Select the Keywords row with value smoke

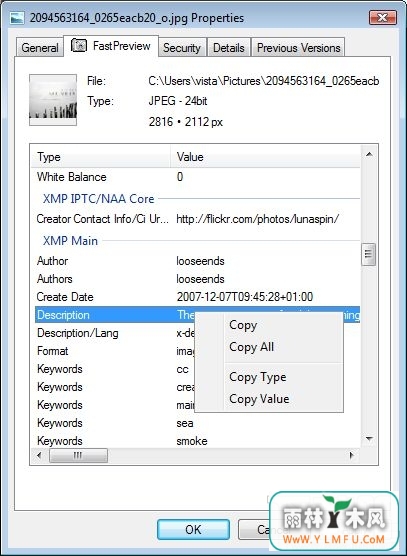tap(197, 441)
